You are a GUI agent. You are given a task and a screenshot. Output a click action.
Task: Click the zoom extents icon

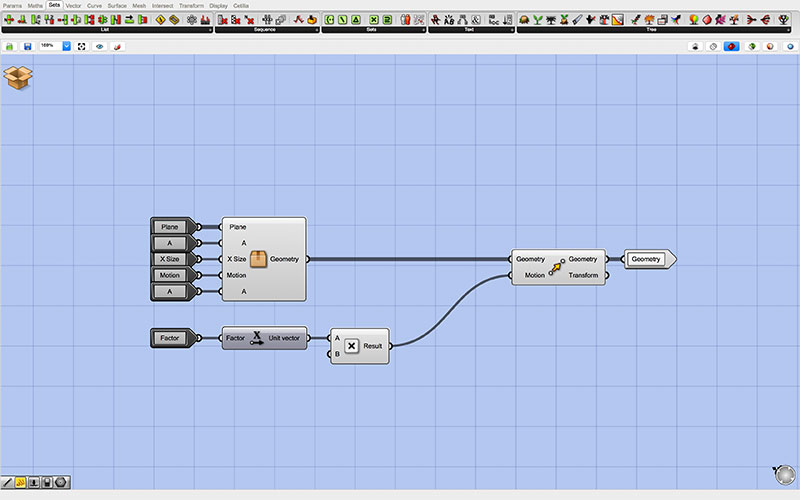(x=82, y=46)
